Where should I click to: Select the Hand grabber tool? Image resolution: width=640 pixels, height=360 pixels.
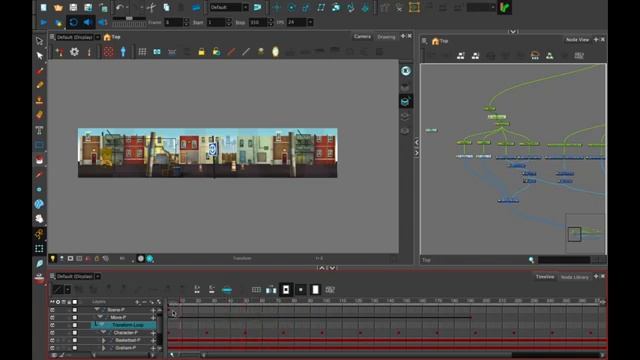click(39, 219)
